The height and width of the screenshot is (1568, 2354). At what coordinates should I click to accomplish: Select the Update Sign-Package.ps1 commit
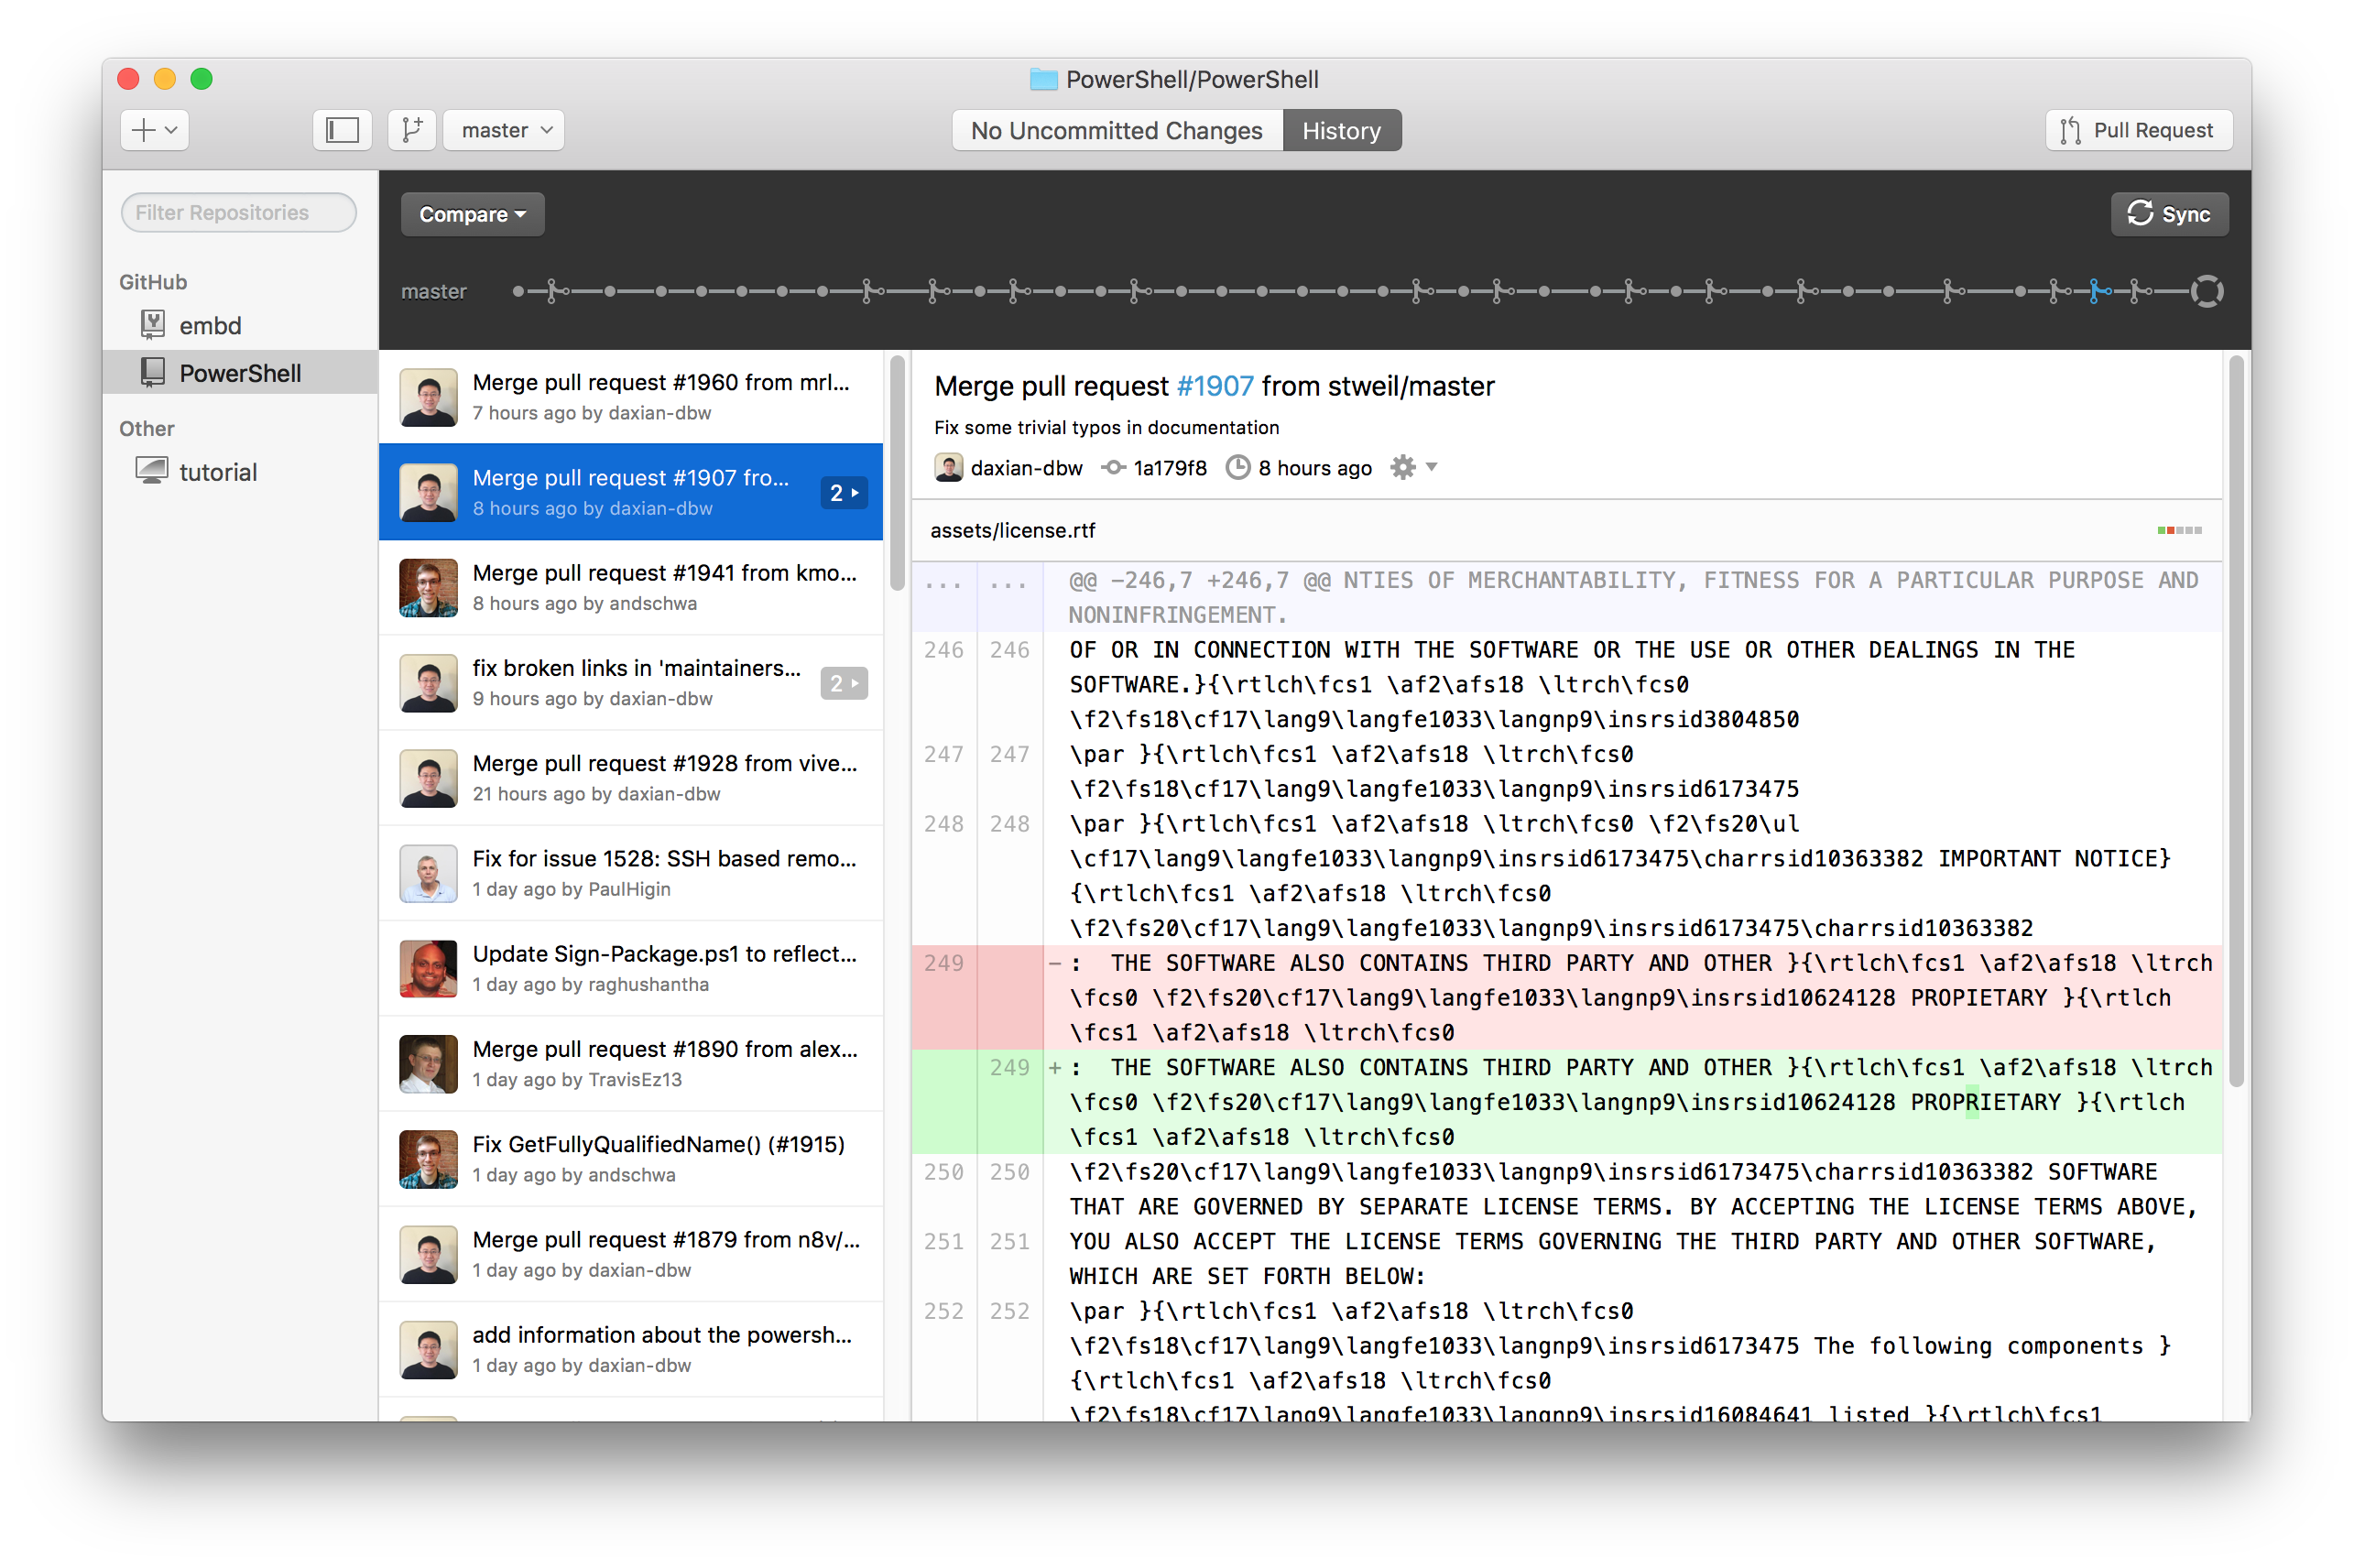pyautogui.click(x=631, y=968)
